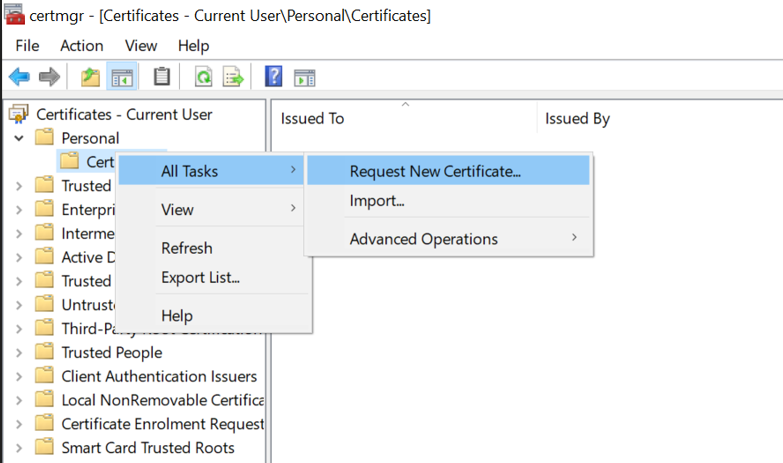Screen dimensions: 783x463
Task: Click the clipboard toolbar icon
Action: tap(161, 77)
